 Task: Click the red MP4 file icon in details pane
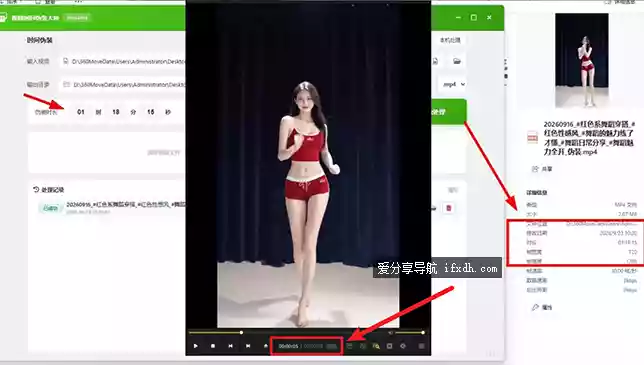(x=532, y=137)
